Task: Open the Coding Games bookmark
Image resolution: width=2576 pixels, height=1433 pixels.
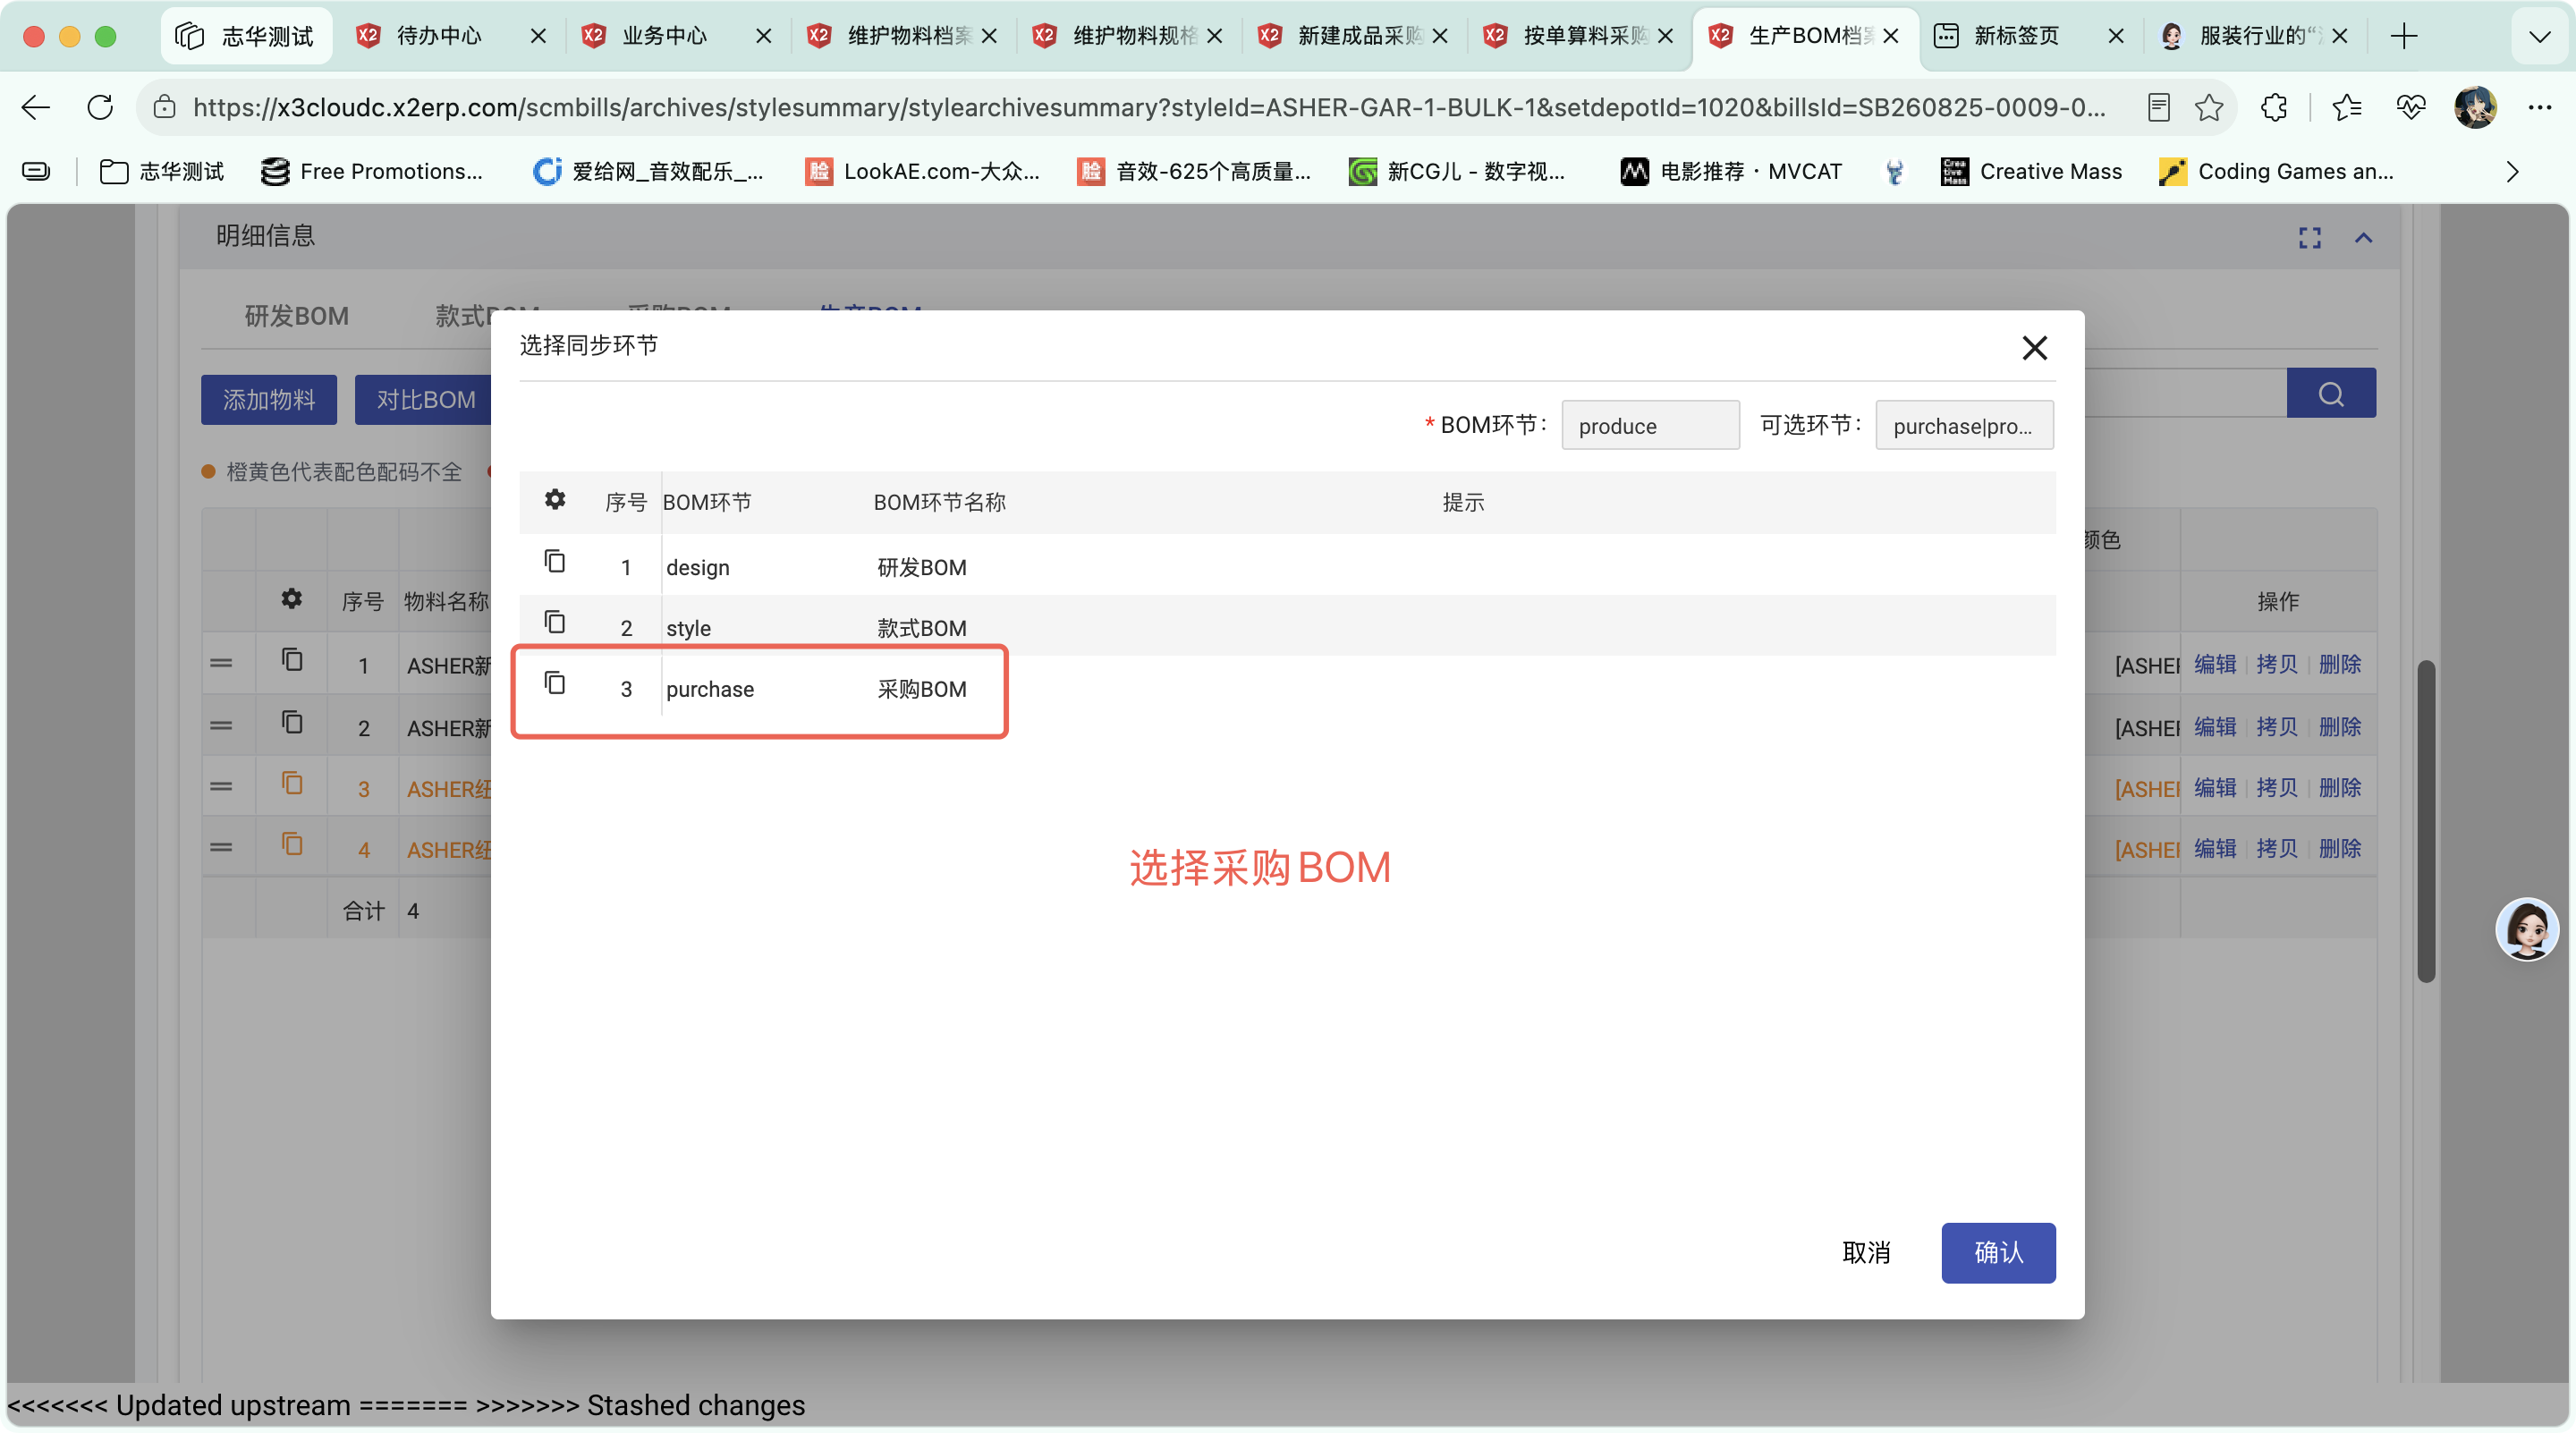Action: click(x=2276, y=172)
